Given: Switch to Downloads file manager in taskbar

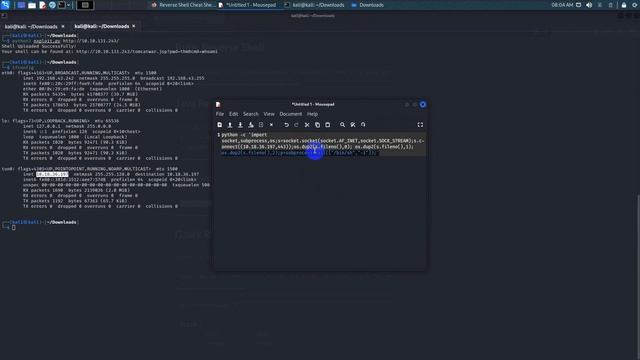Looking at the screenshot, I should tap(367, 5).
